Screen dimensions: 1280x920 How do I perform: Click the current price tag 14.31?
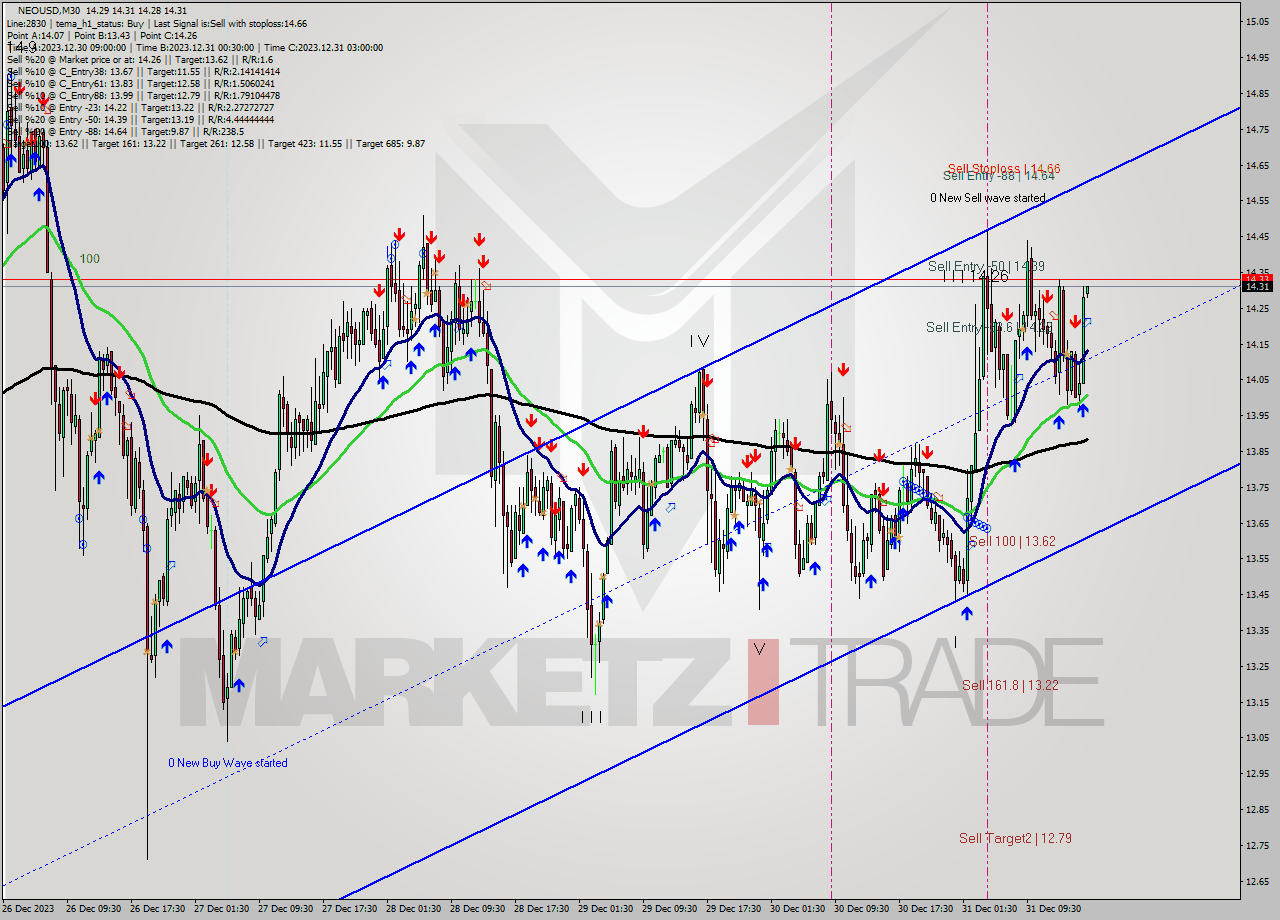[x=1256, y=286]
